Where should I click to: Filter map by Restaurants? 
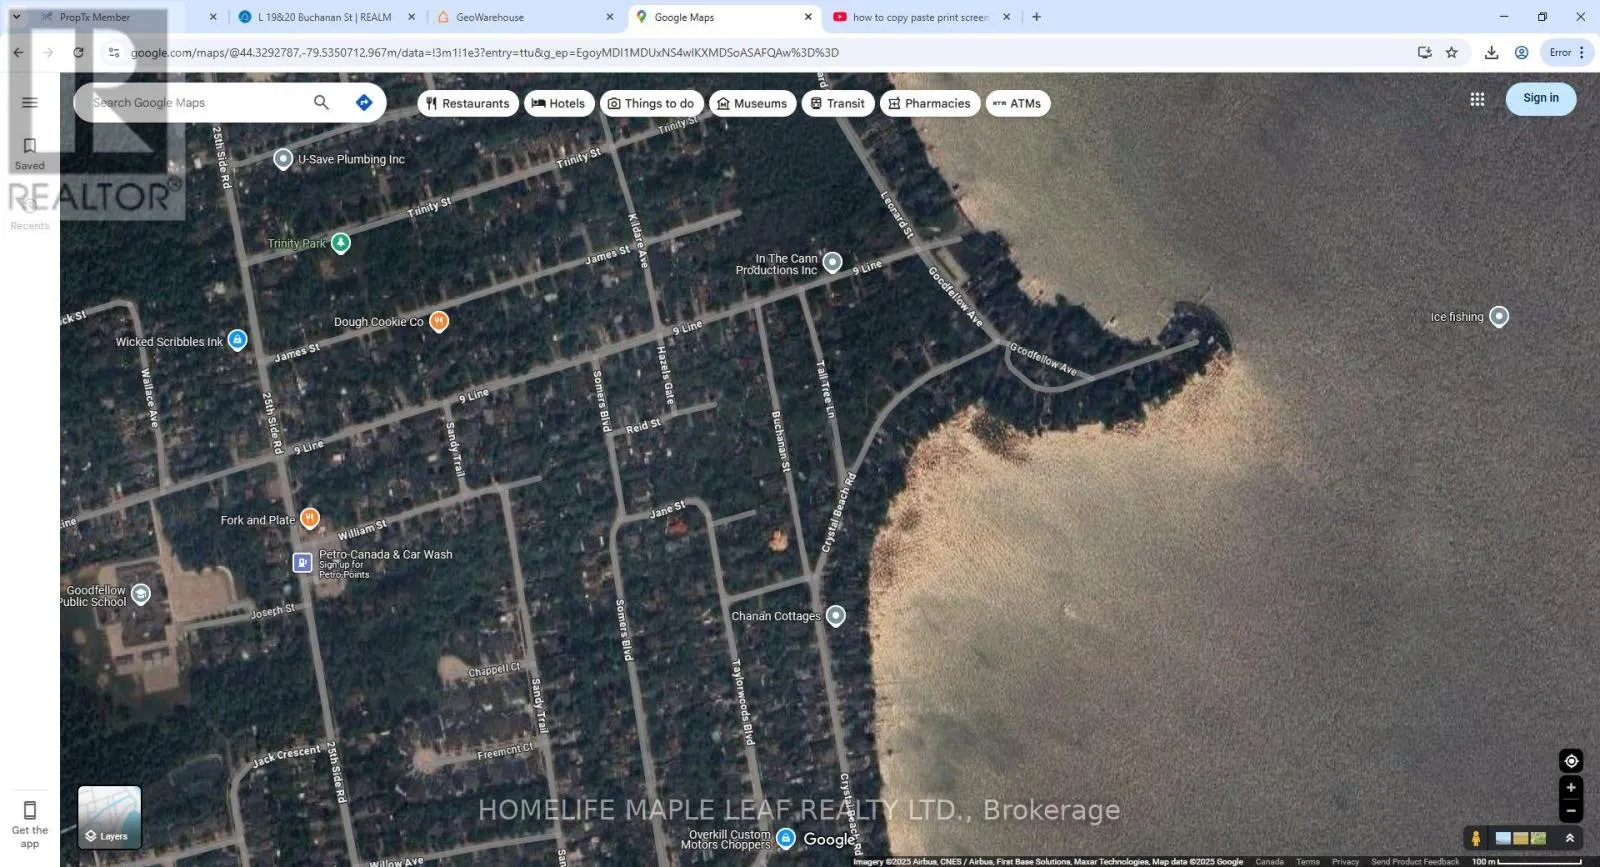pos(467,103)
